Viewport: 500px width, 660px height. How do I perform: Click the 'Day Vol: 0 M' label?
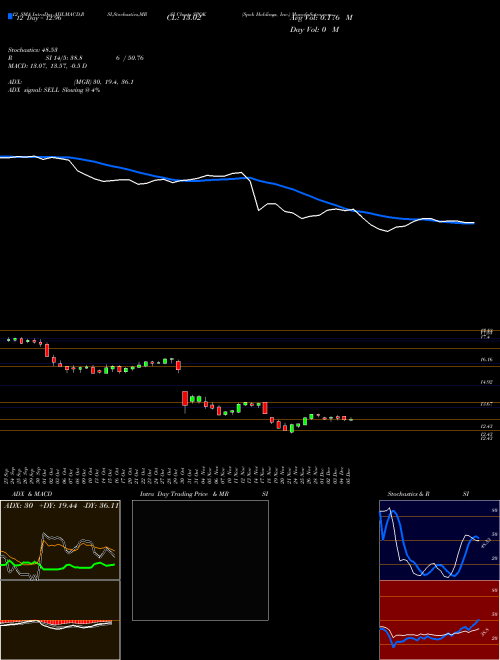[314, 29]
